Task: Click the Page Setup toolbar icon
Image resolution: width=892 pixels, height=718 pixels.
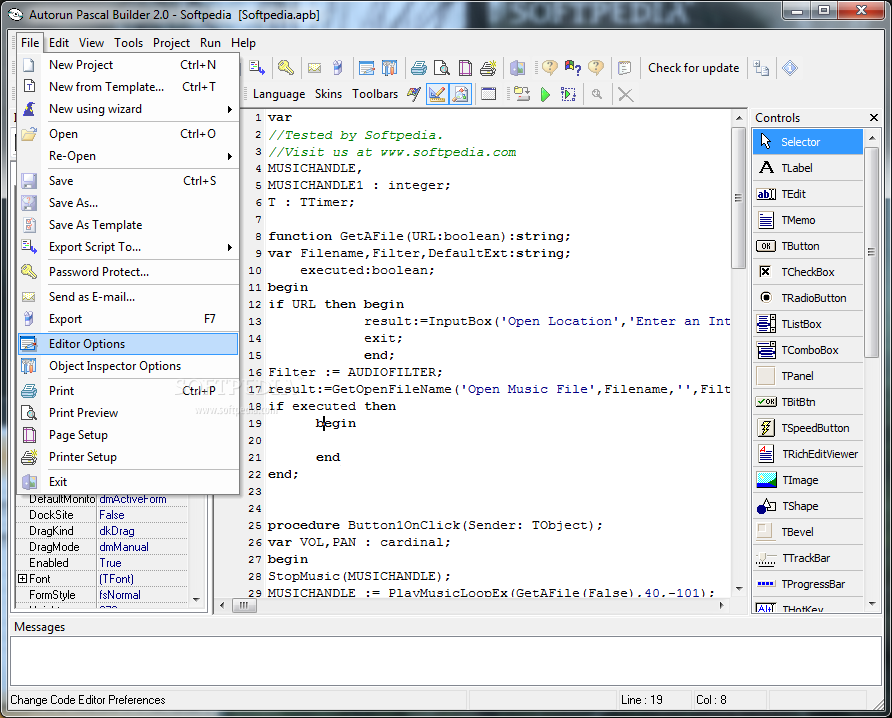Action: 465,68
